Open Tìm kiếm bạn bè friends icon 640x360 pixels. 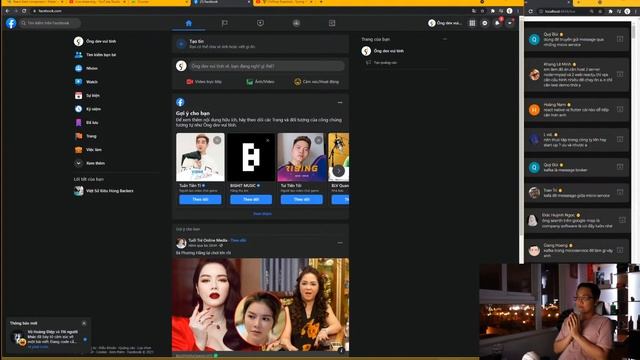(x=79, y=55)
